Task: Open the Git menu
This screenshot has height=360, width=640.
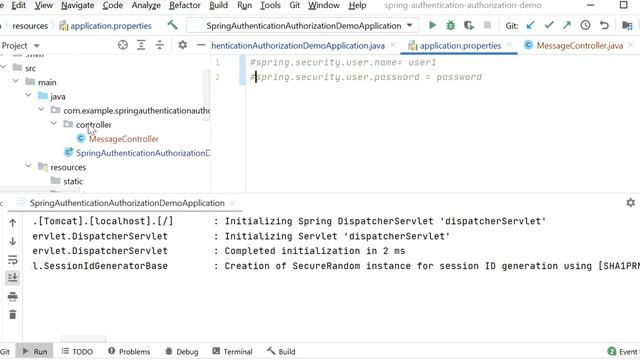Action: 295,5
